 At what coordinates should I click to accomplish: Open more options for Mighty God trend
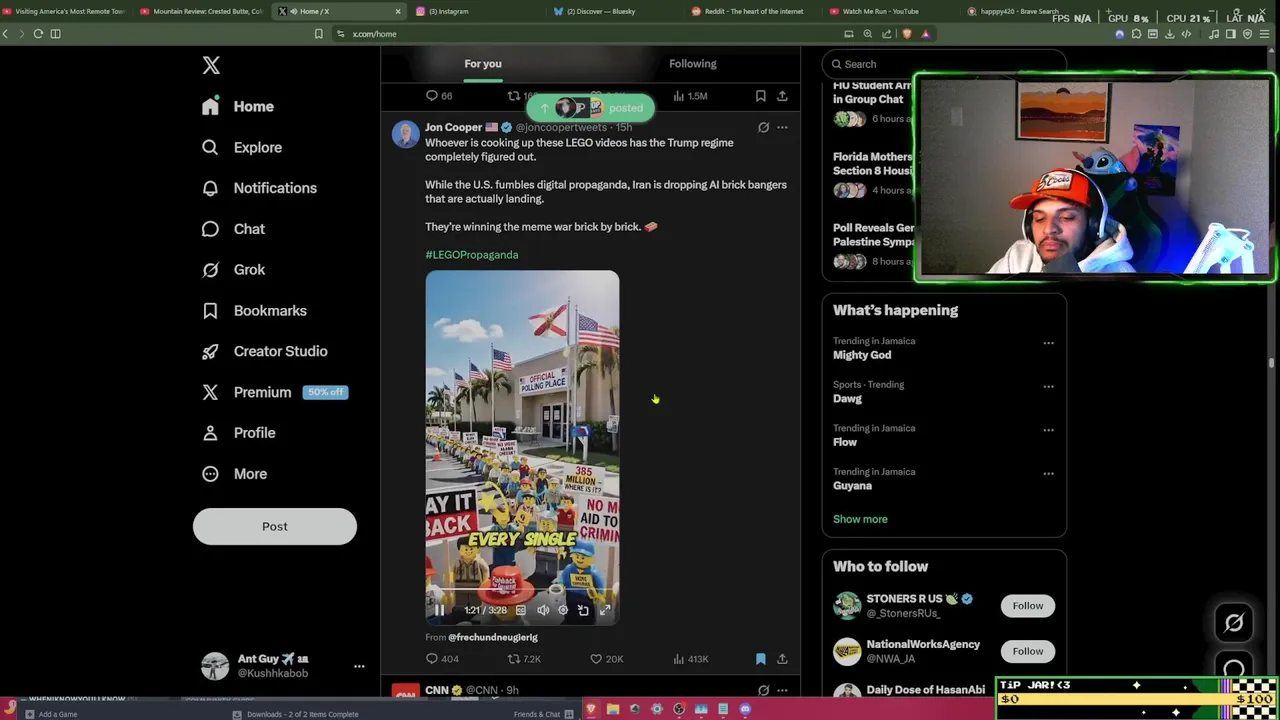click(x=1048, y=343)
